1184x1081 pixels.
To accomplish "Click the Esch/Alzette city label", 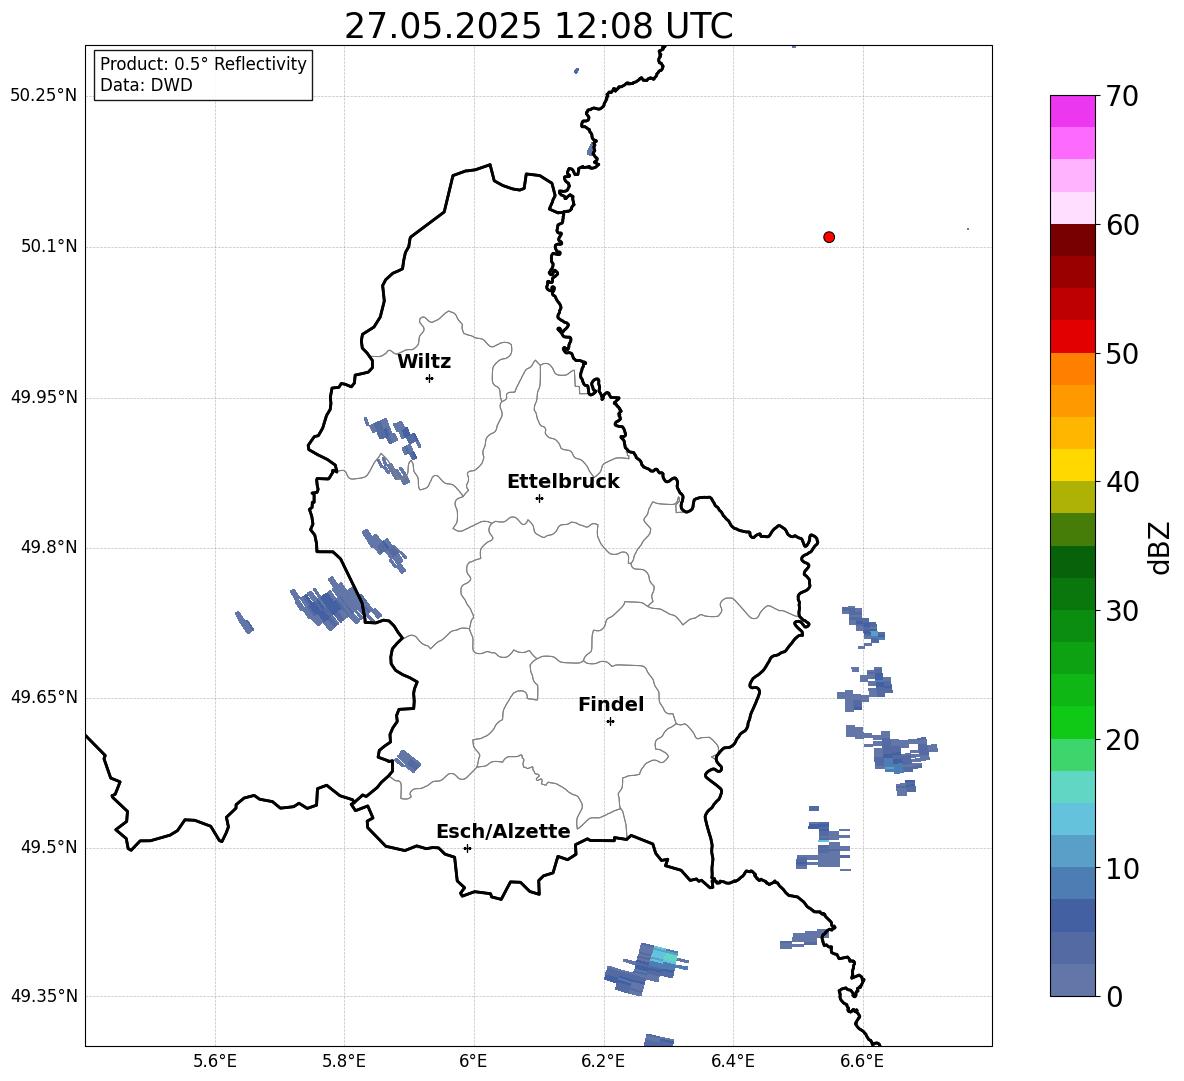I will click(x=504, y=831).
